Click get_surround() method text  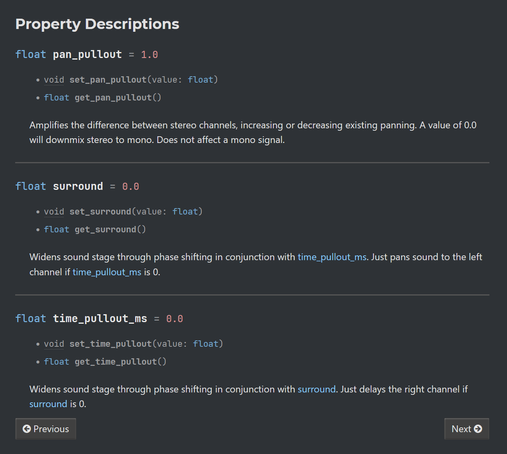pos(110,230)
